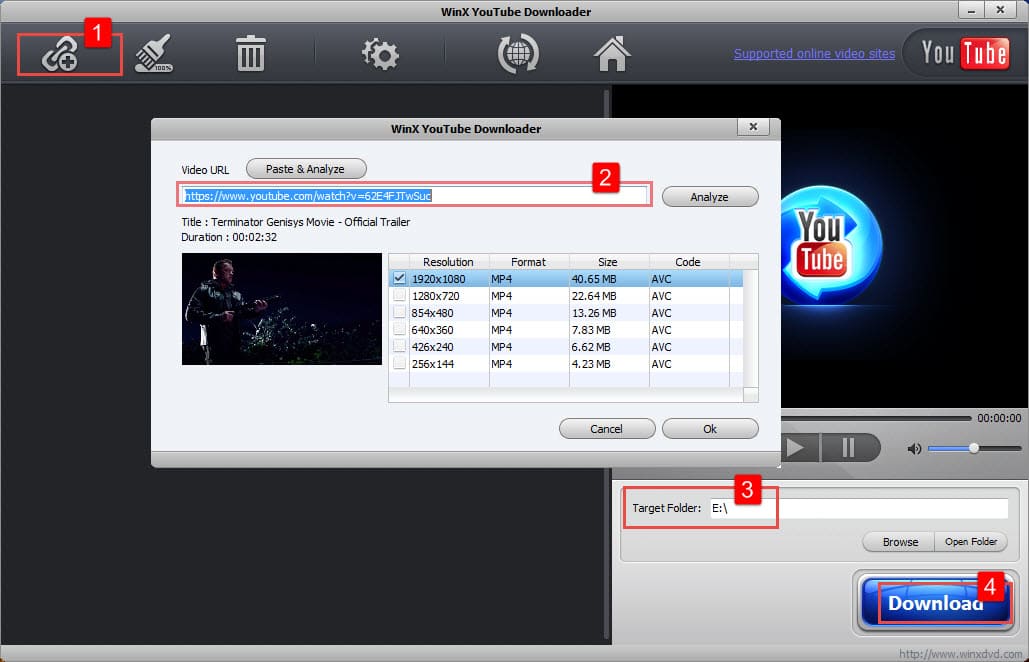Check the 426x240 resolution checkbox
Image resolution: width=1029 pixels, height=662 pixels.
point(399,346)
